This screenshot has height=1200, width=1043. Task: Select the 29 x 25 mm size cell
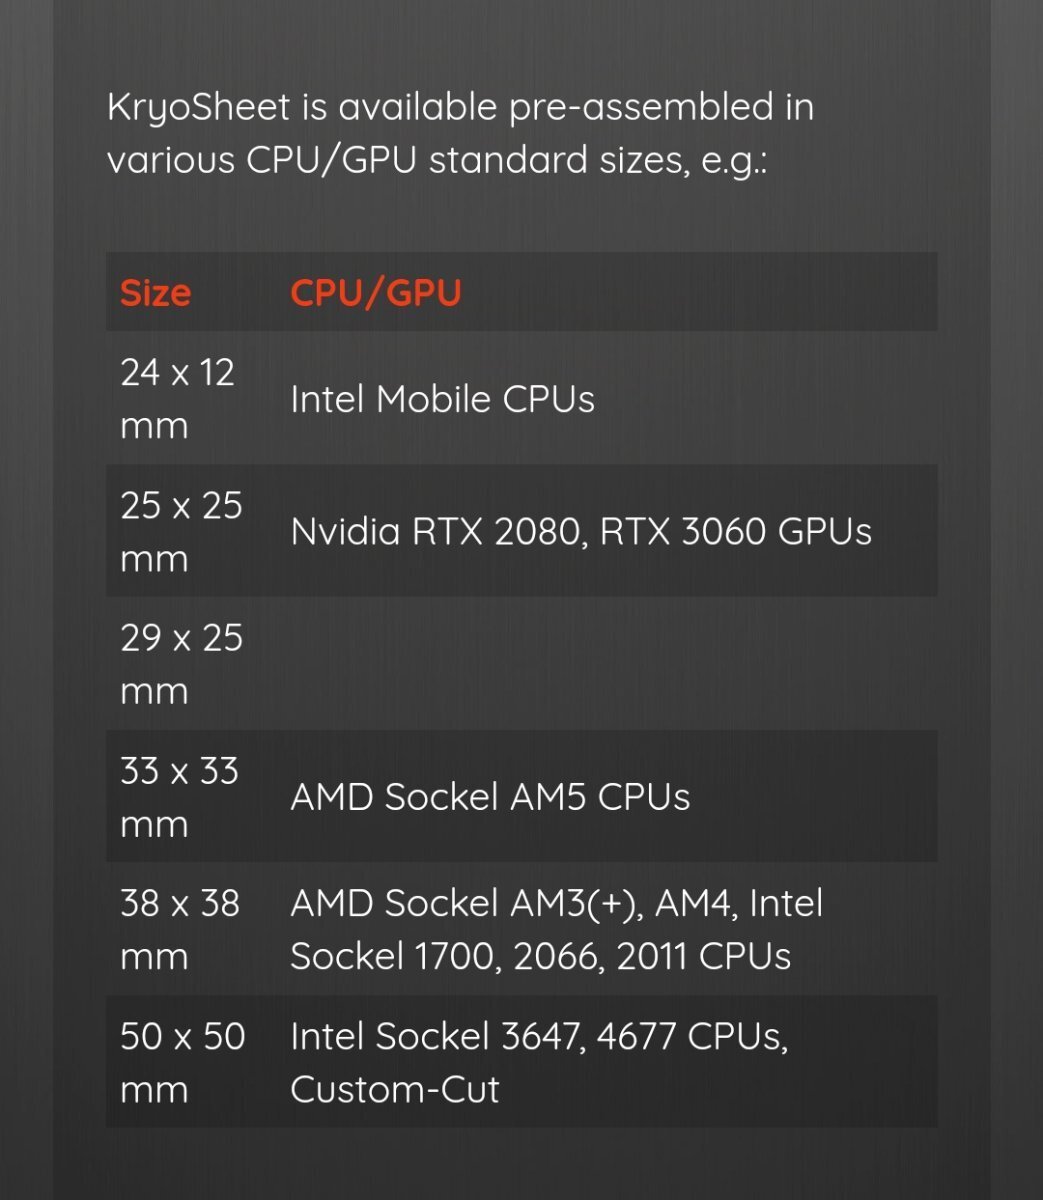181,664
